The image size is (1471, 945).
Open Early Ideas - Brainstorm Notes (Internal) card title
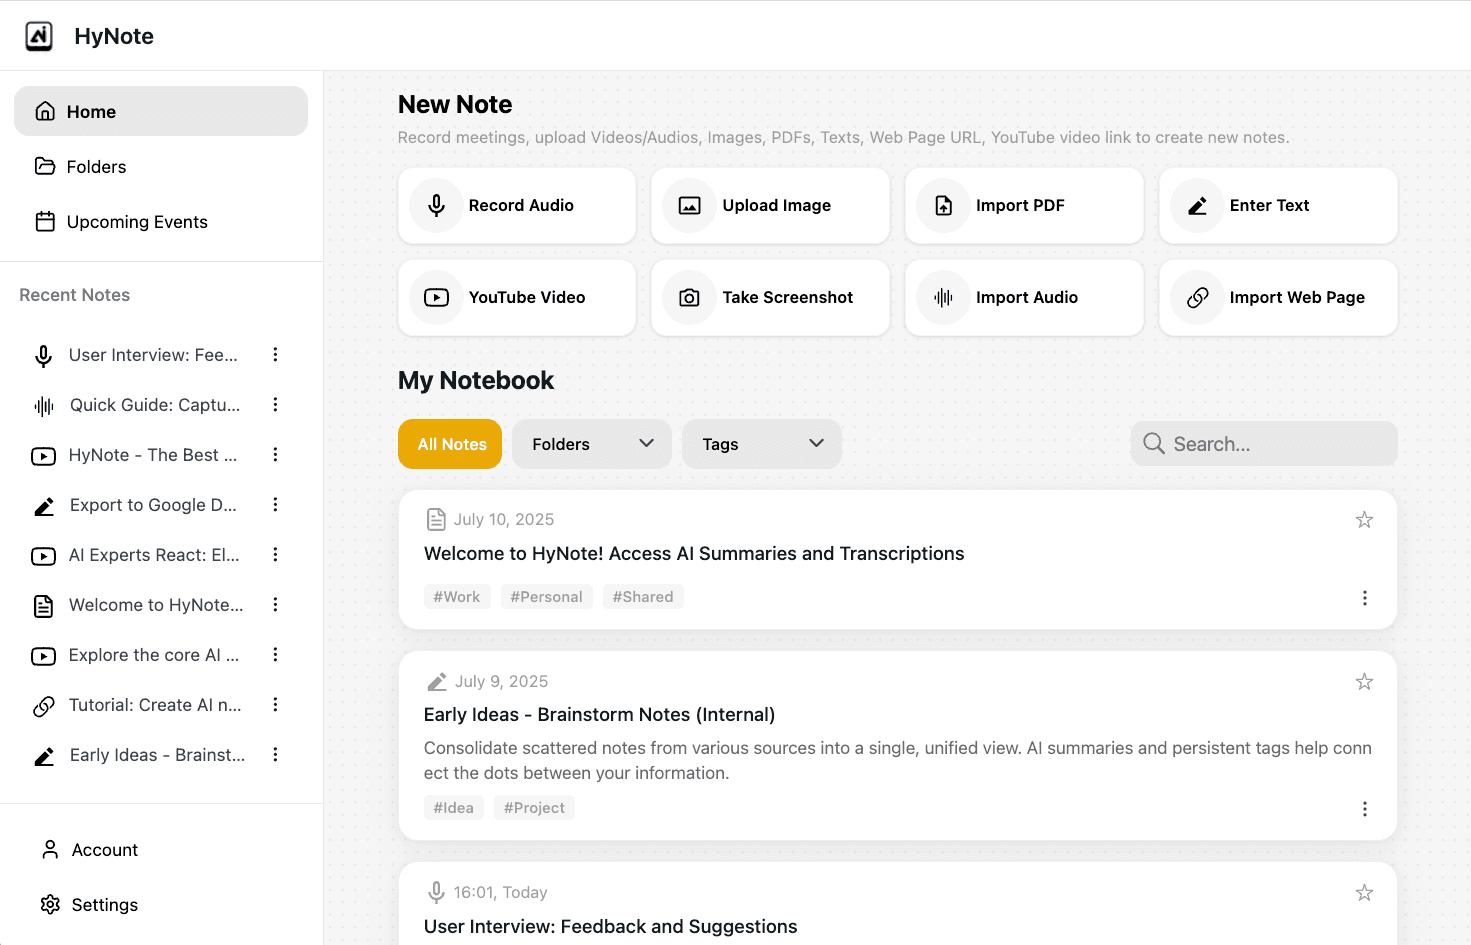(599, 714)
